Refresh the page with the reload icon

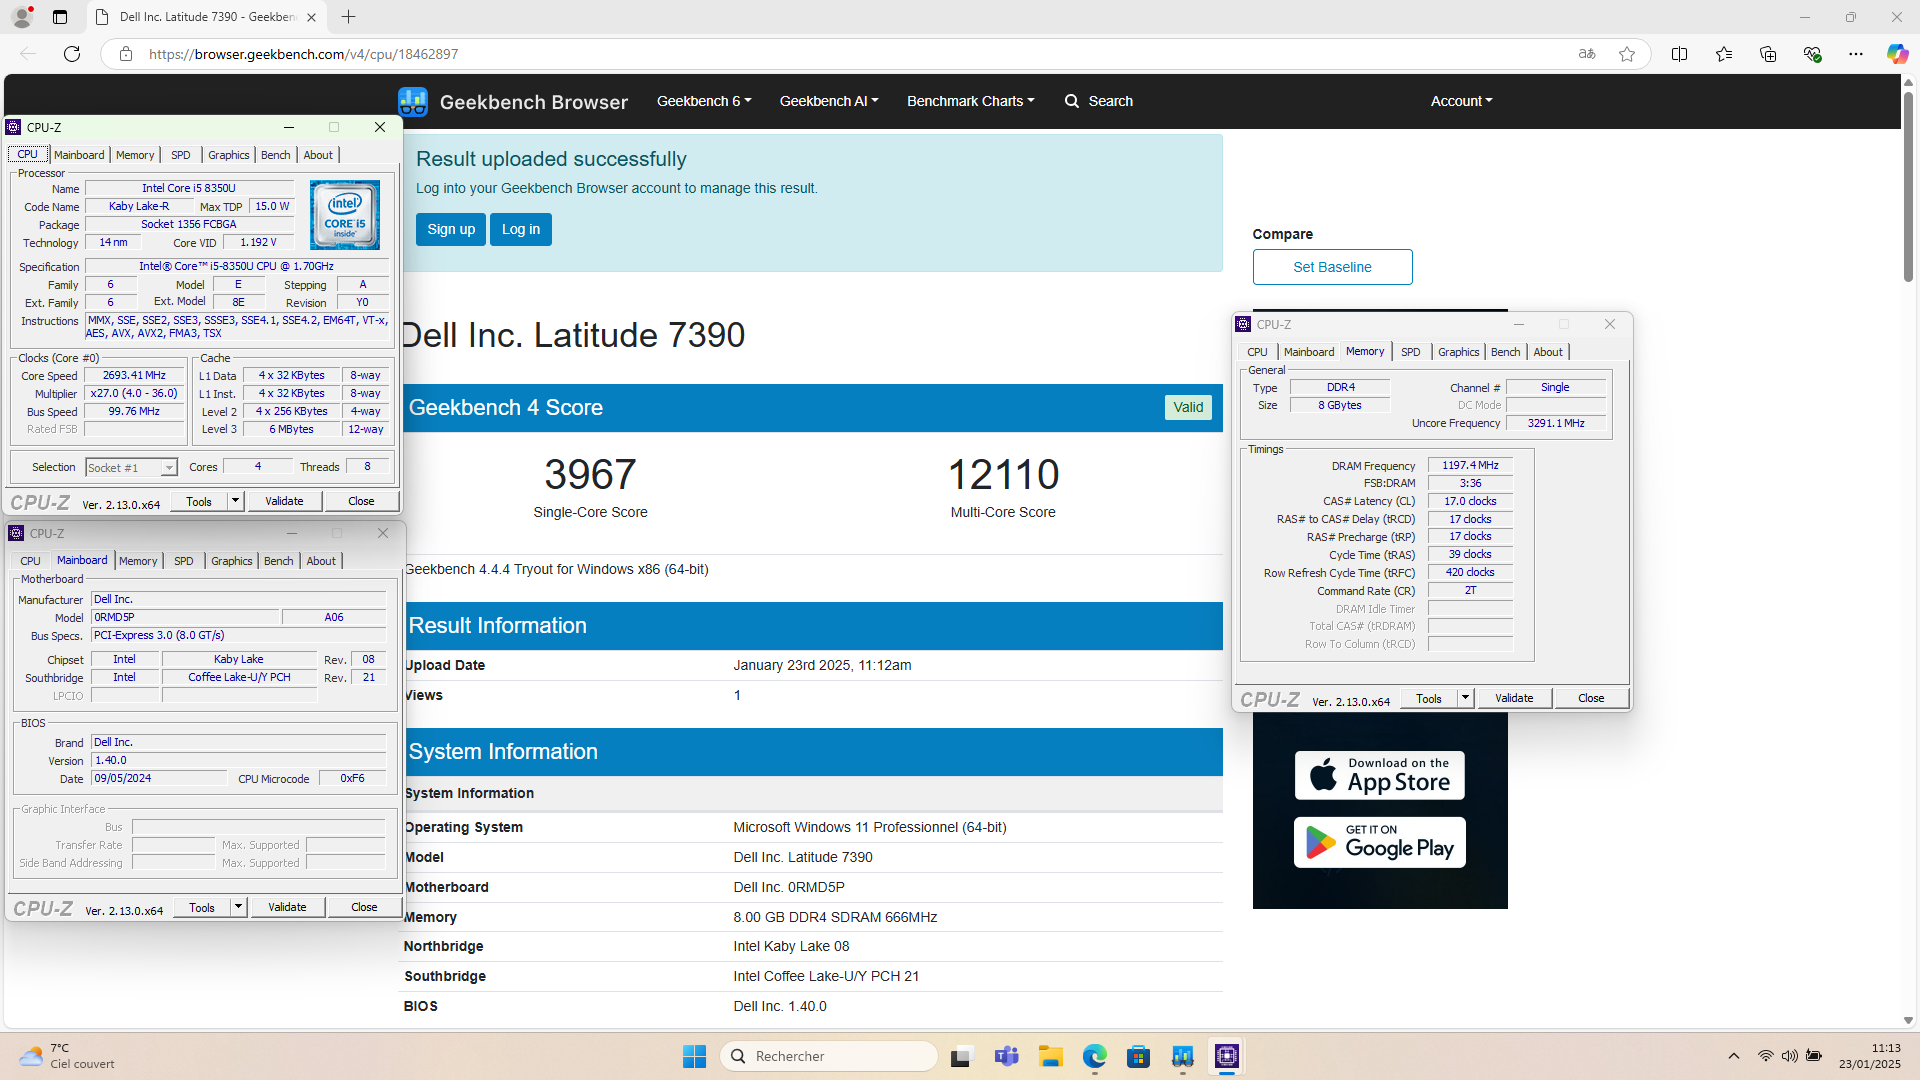coord(72,54)
